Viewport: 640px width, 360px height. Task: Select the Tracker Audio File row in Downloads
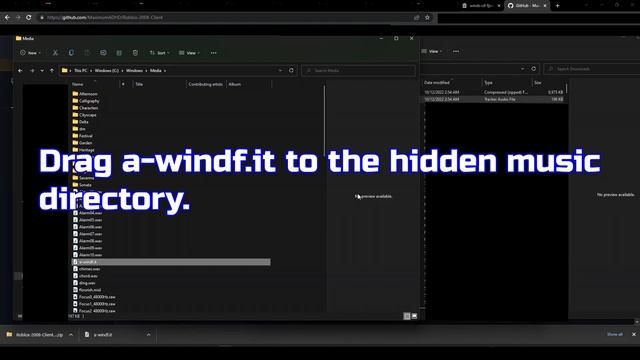pos(494,99)
